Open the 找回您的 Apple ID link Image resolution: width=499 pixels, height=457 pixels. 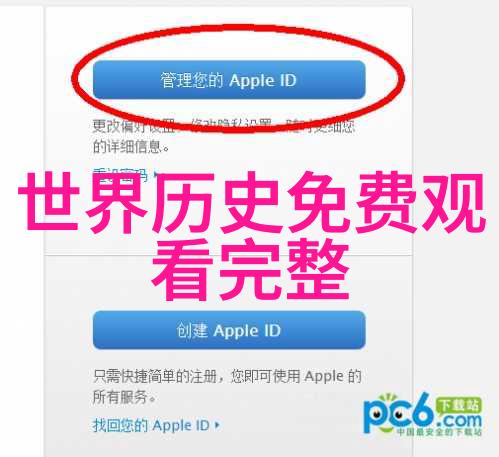(151, 425)
